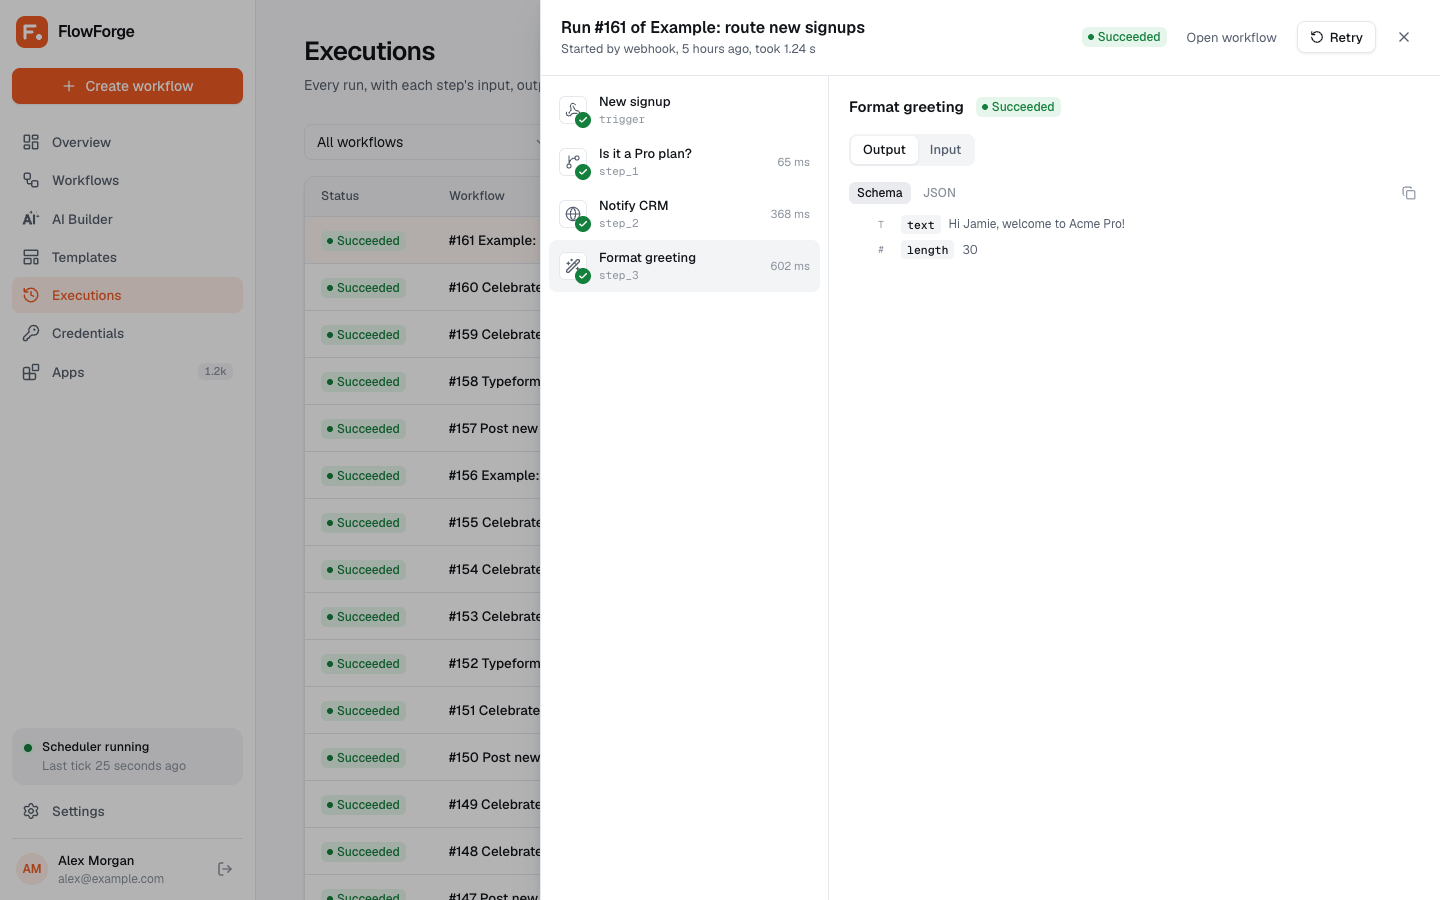This screenshot has width=1440, height=900.
Task: Switch to the Input tab
Action: click(x=945, y=150)
